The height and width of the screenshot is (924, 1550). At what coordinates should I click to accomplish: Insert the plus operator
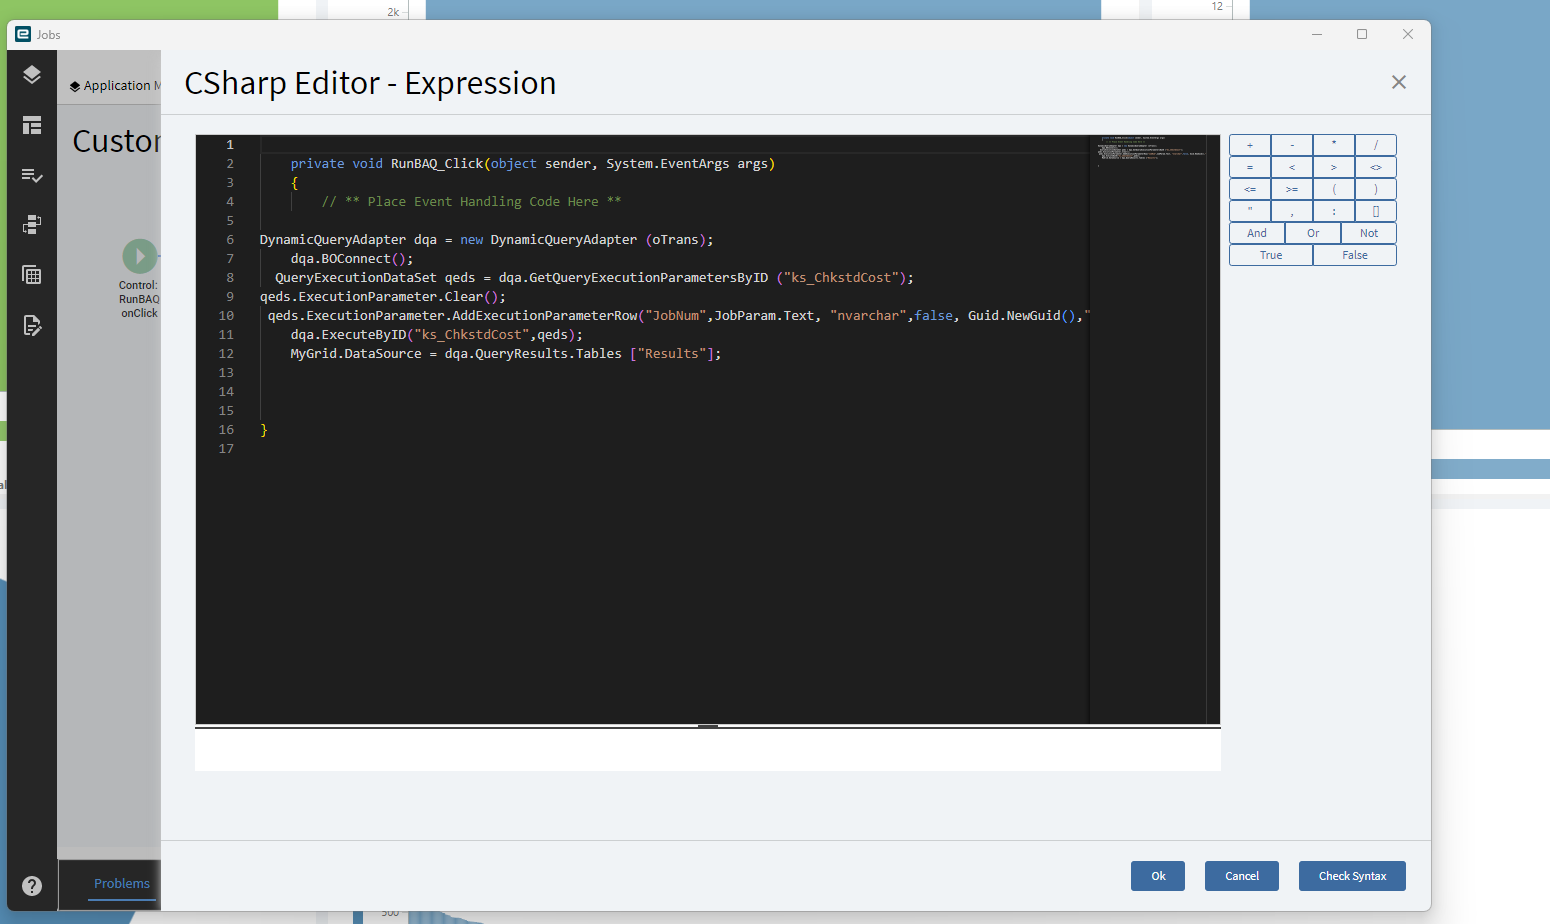1250,145
